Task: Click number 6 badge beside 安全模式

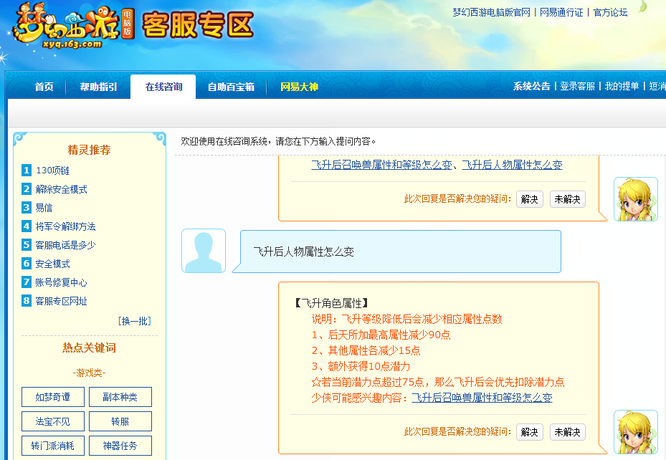Action: pyautogui.click(x=26, y=264)
